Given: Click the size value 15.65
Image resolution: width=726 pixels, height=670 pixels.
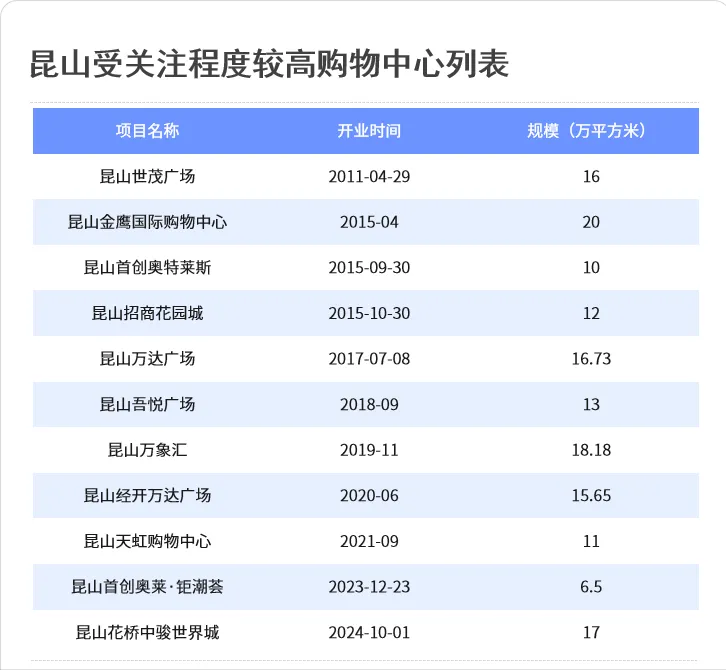Looking at the screenshot, I should pyautogui.click(x=591, y=495).
